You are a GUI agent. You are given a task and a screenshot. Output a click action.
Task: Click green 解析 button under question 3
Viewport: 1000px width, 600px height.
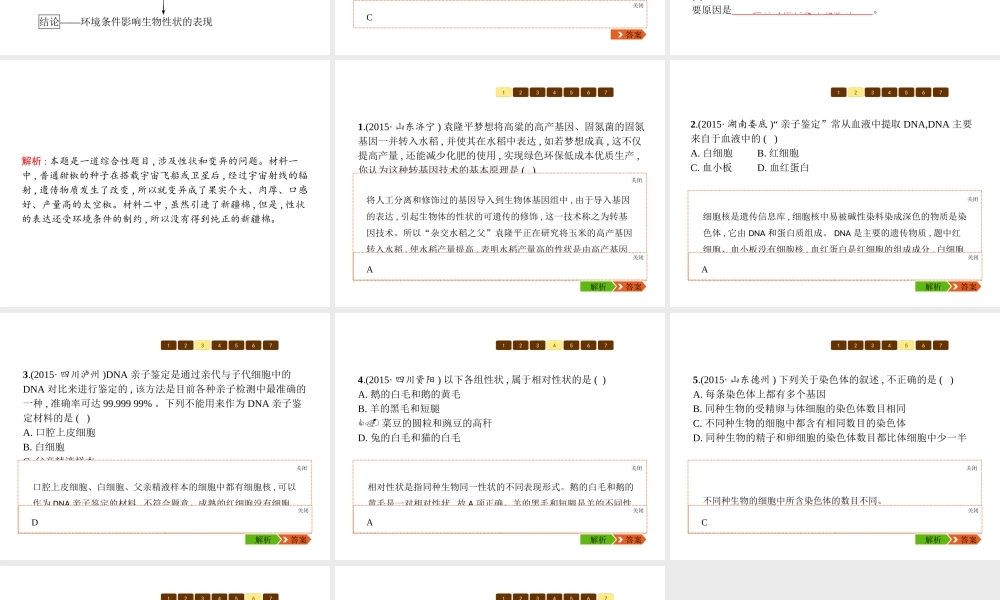tap(263, 540)
